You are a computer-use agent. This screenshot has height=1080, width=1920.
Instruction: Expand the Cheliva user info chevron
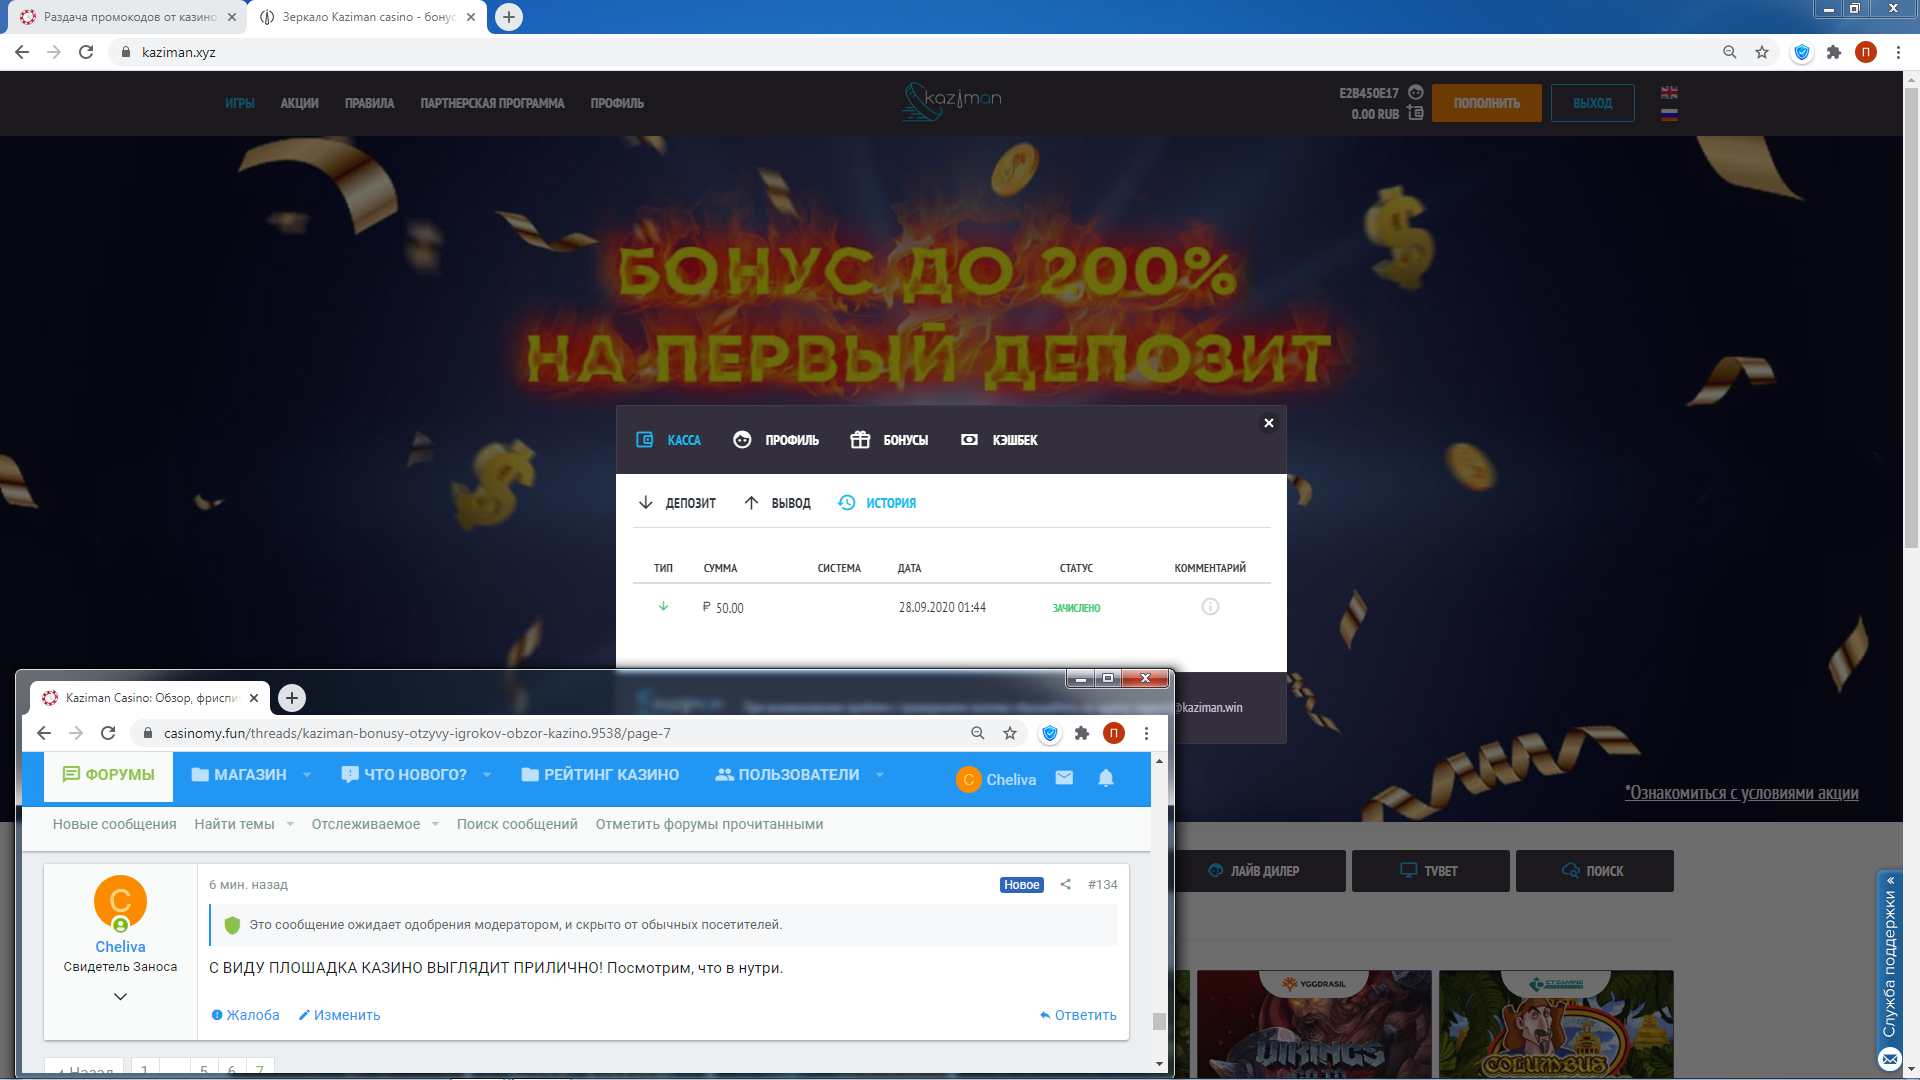tap(120, 996)
